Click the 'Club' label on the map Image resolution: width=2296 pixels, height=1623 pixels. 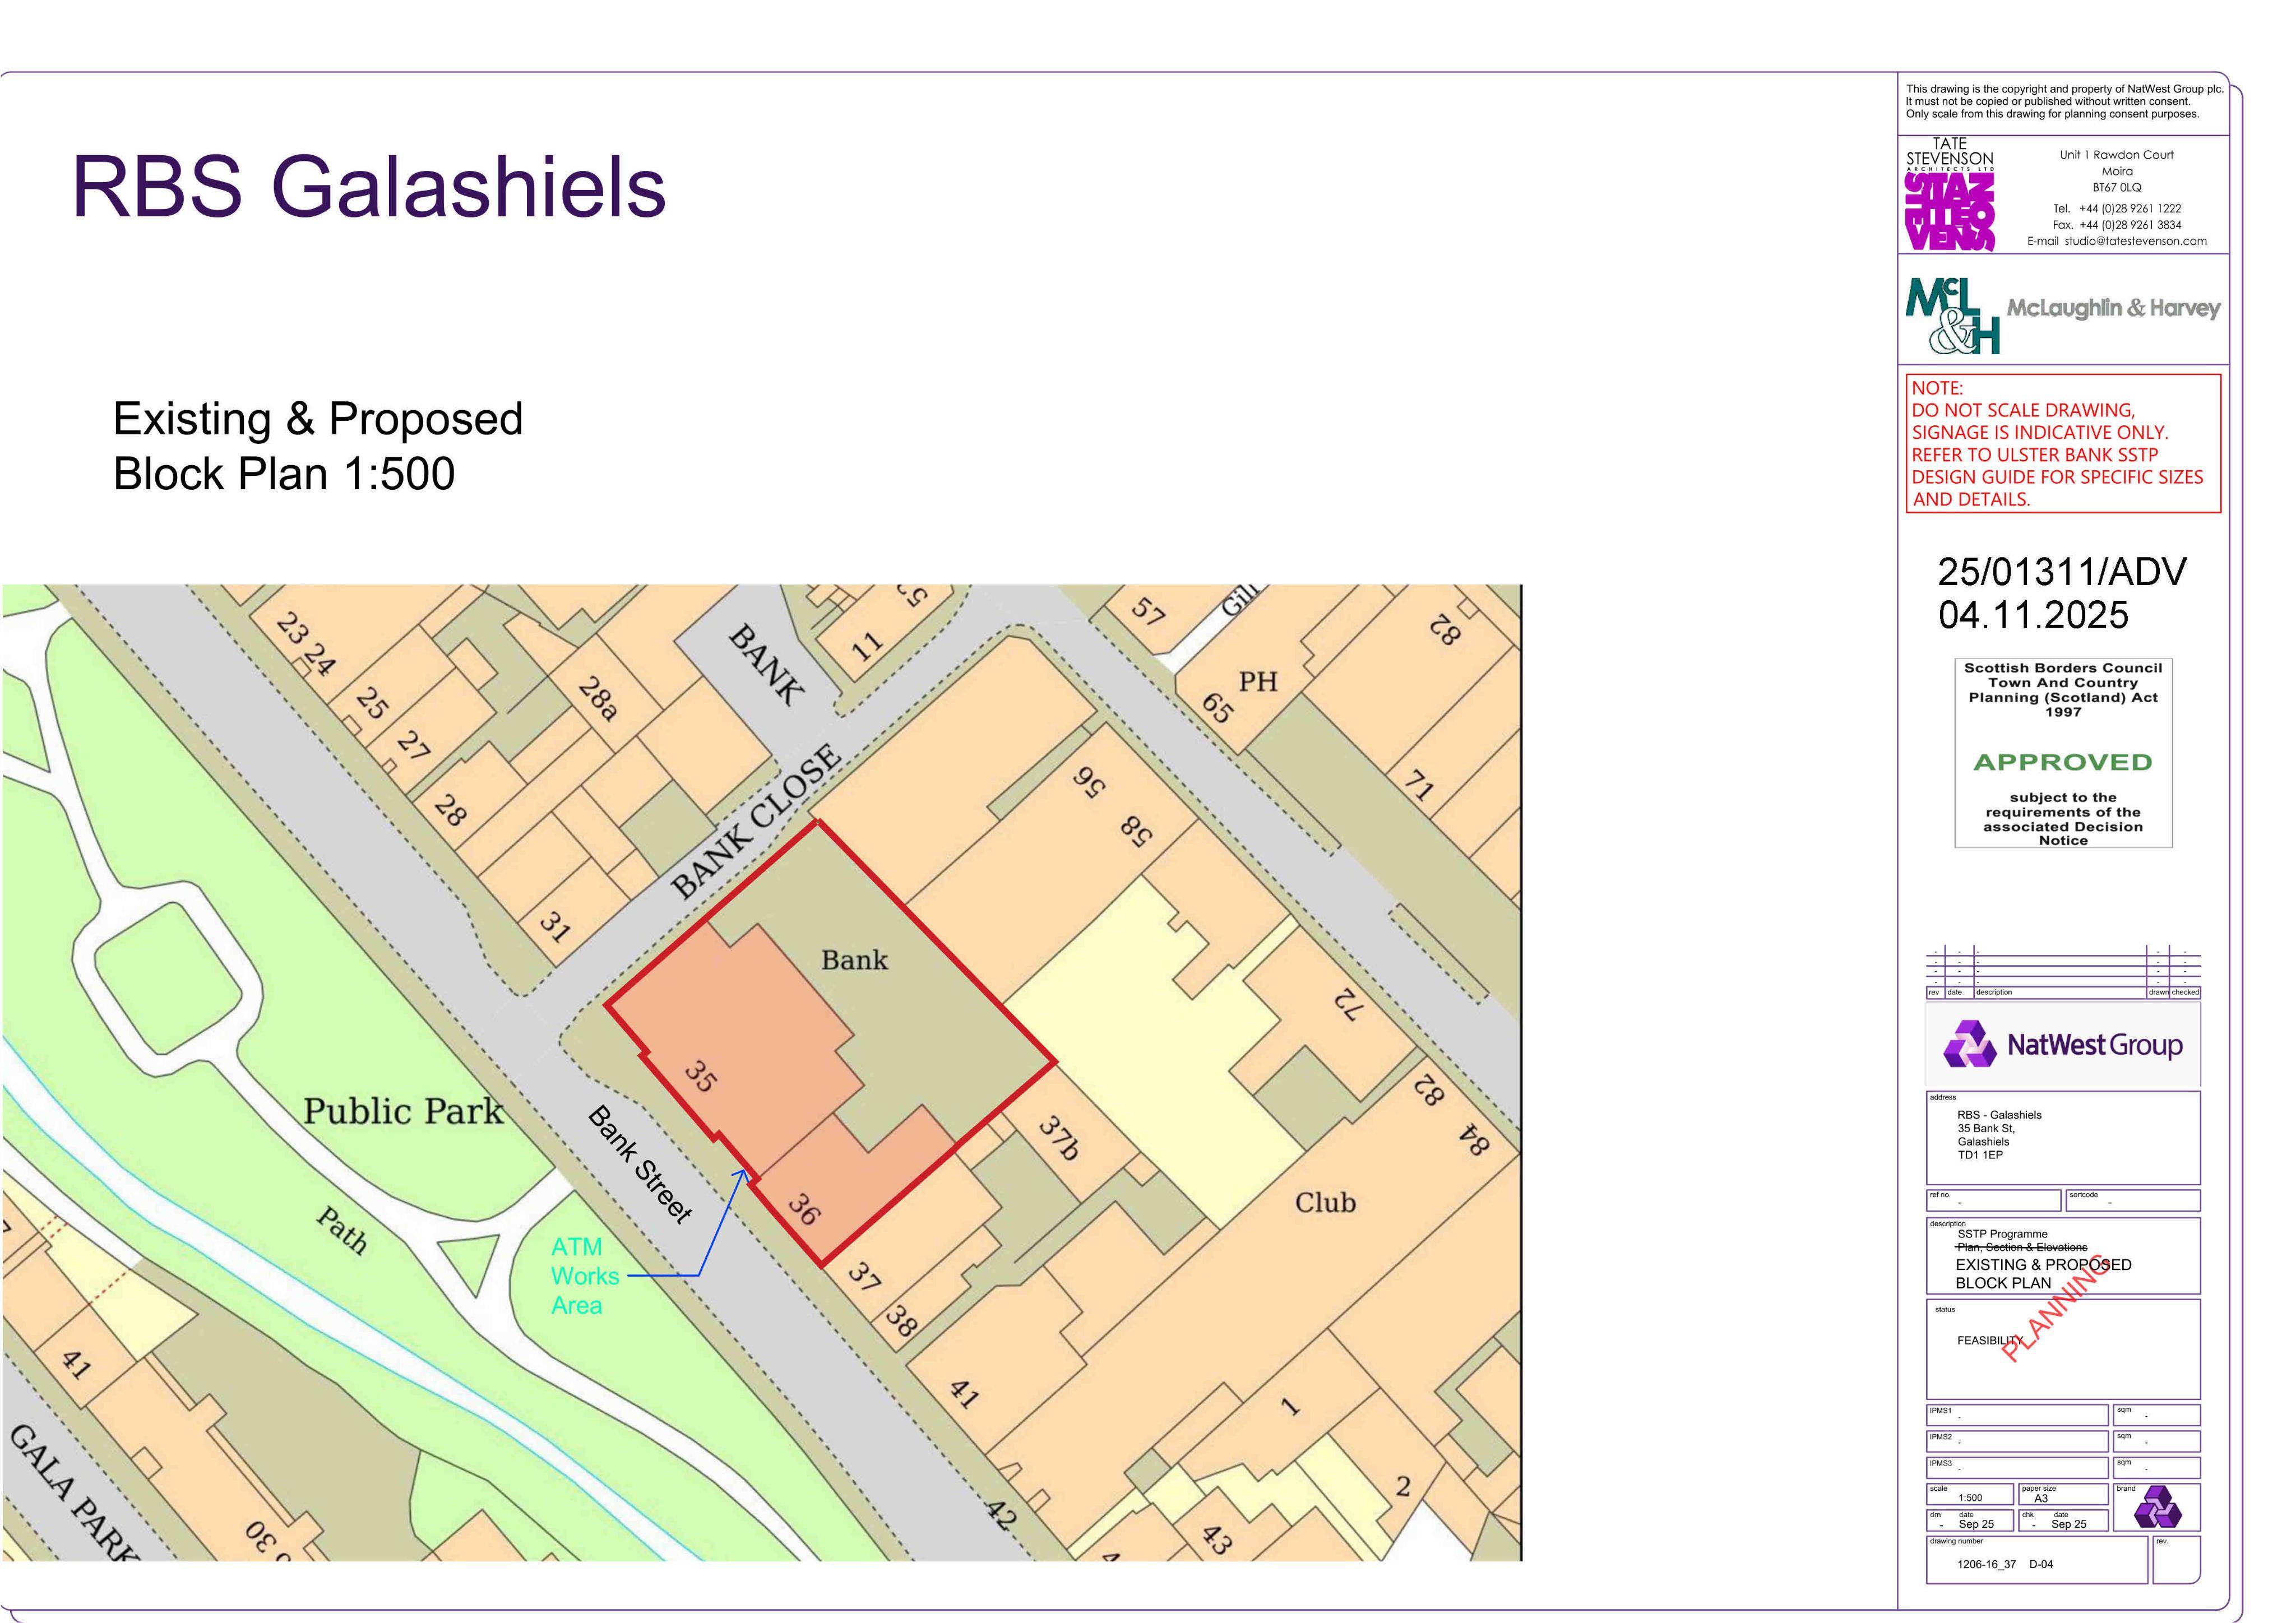(1325, 1203)
